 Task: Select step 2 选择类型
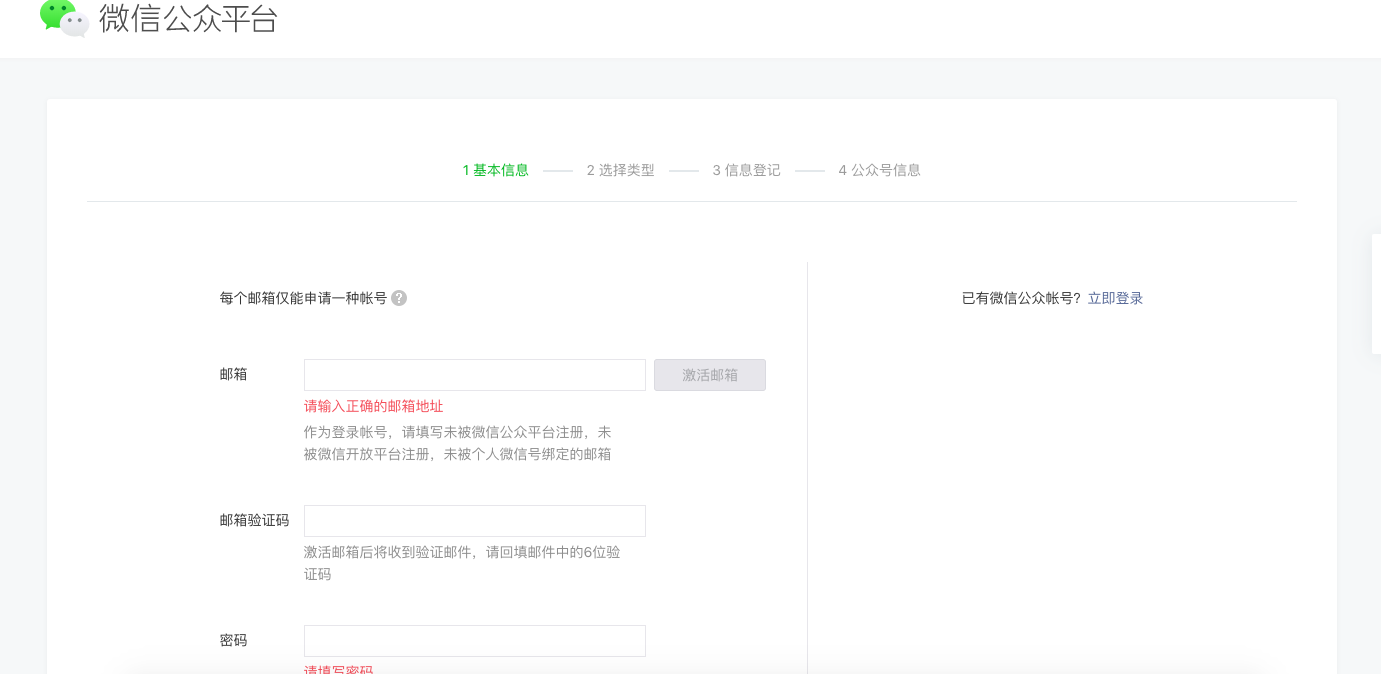[x=620, y=170]
